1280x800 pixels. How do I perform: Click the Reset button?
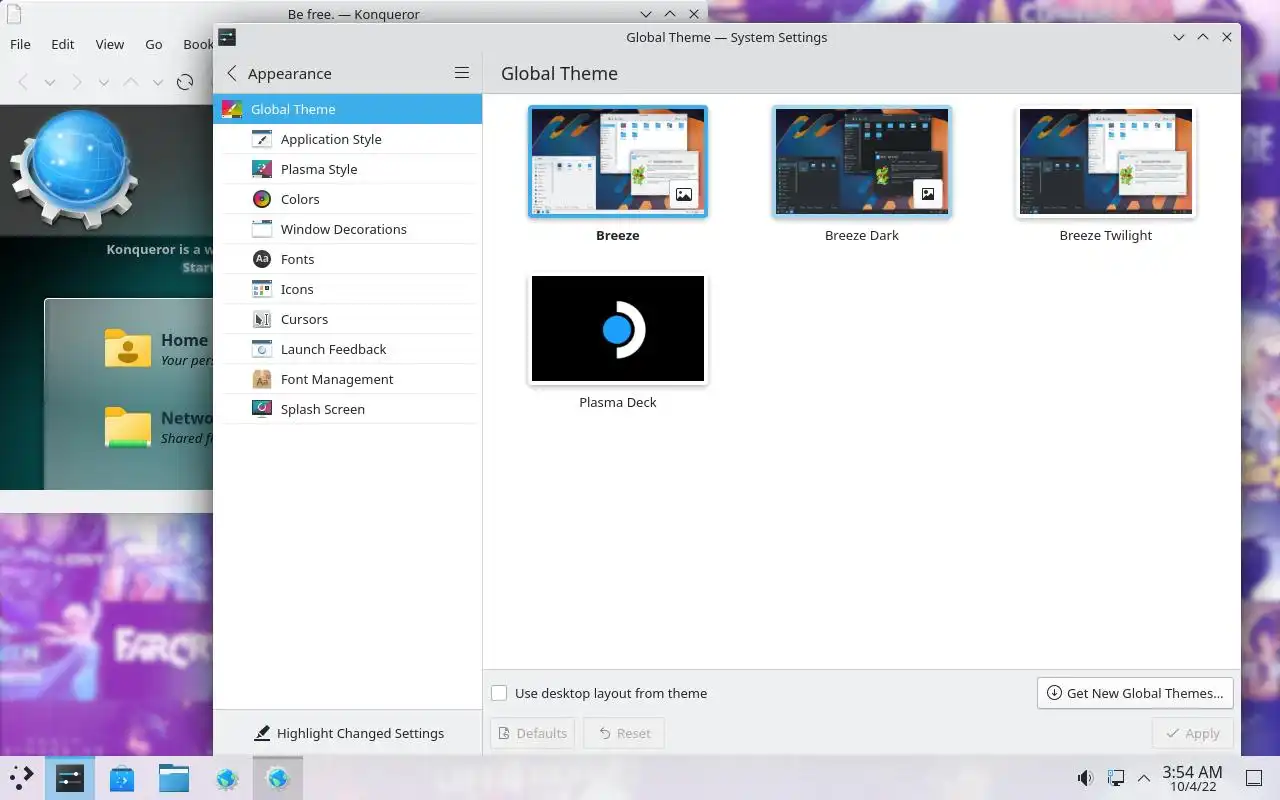624,733
